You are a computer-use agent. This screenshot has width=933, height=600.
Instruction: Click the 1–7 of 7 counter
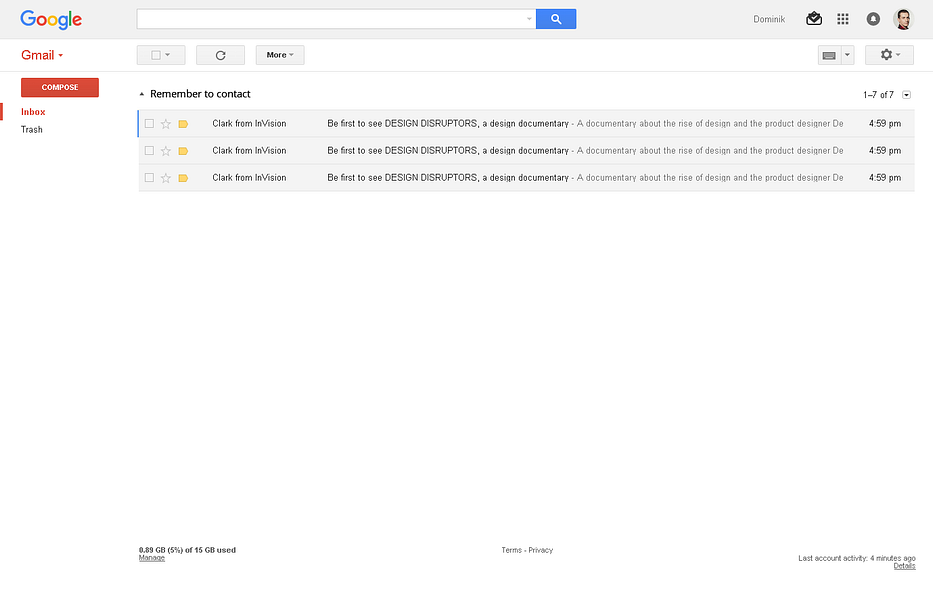[x=878, y=95]
